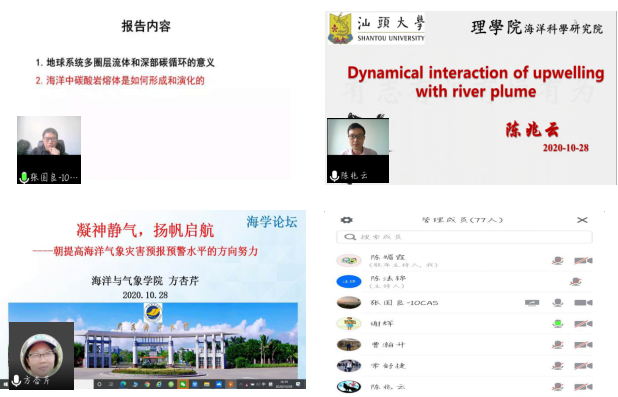Mute 张国良-IOCAS microphone in member list
This screenshot has width=618, height=397.
558,302
